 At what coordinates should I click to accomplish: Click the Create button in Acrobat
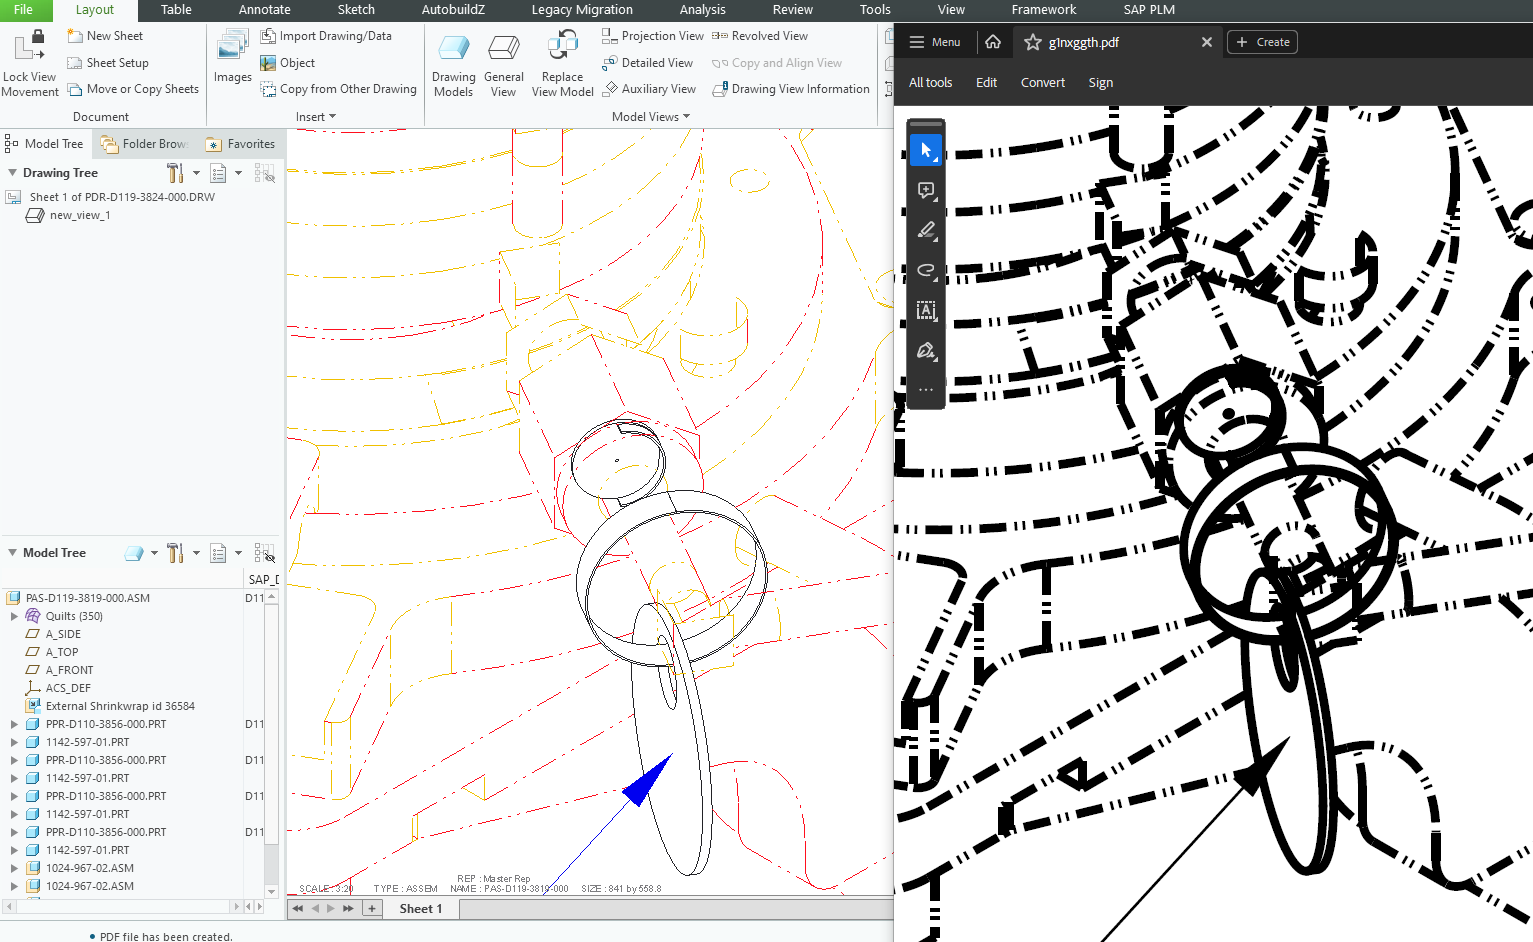(x=1261, y=42)
